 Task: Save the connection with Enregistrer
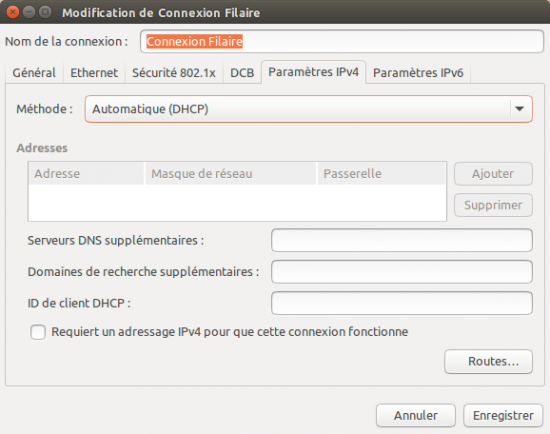503,415
